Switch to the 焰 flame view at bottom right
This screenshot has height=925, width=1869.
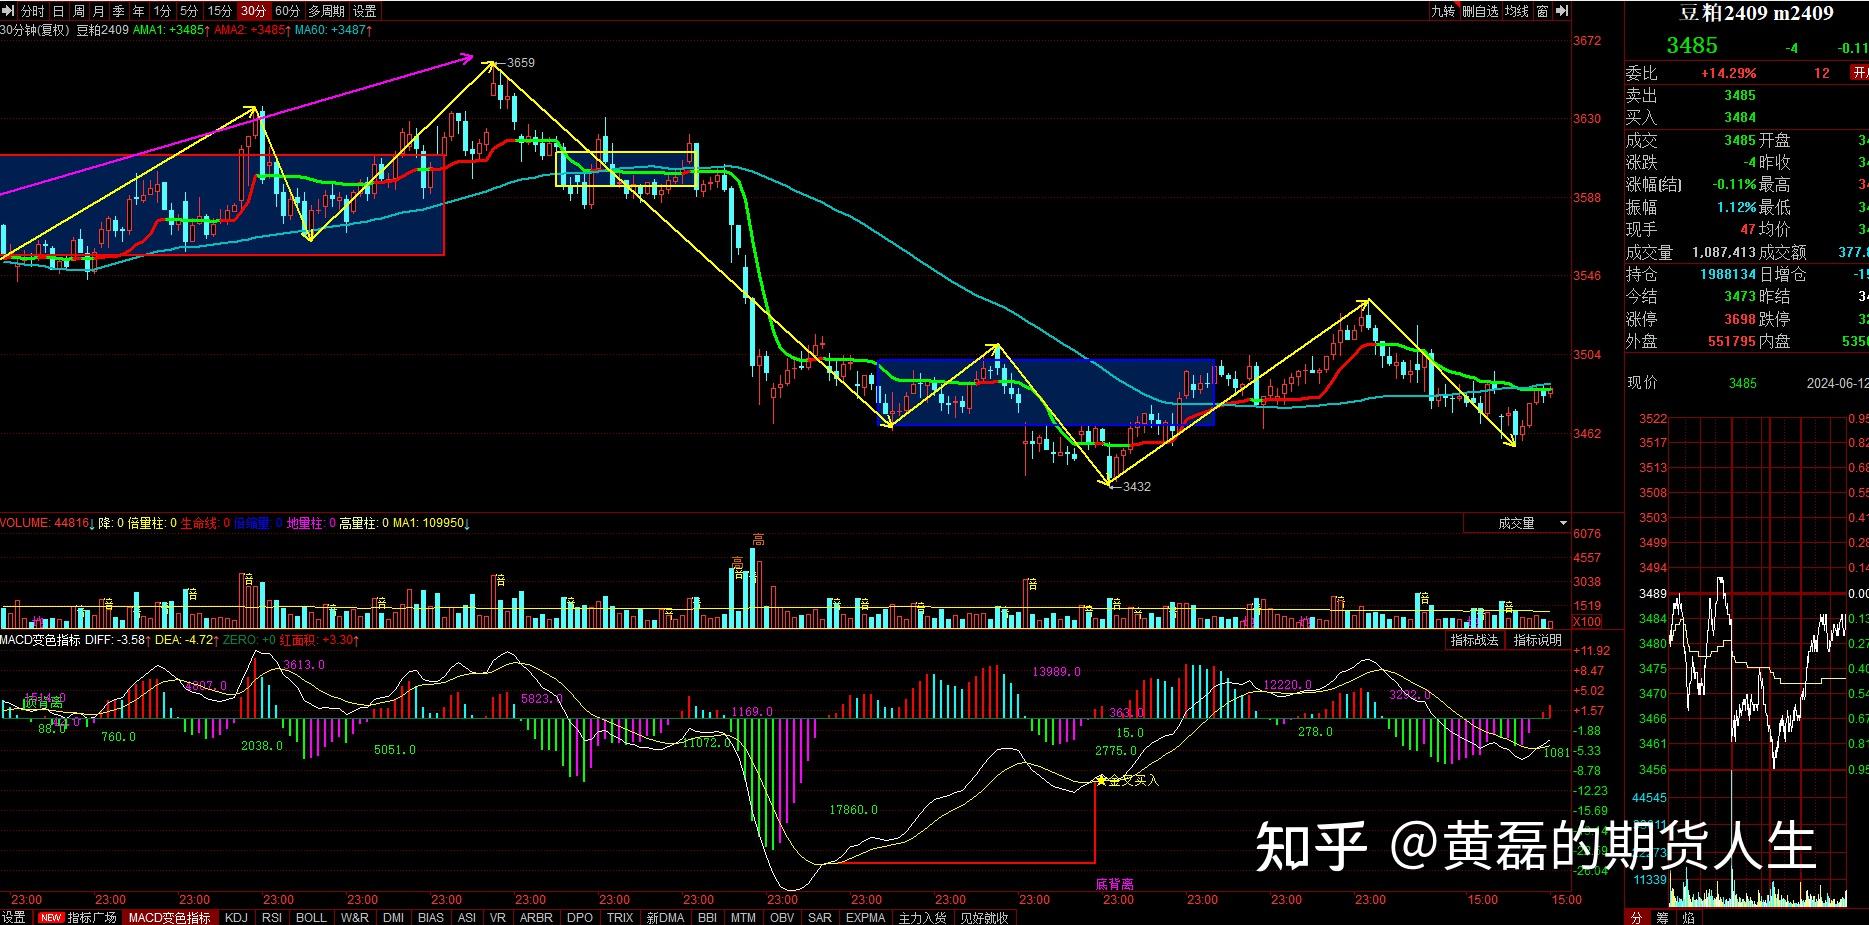tap(1687, 916)
